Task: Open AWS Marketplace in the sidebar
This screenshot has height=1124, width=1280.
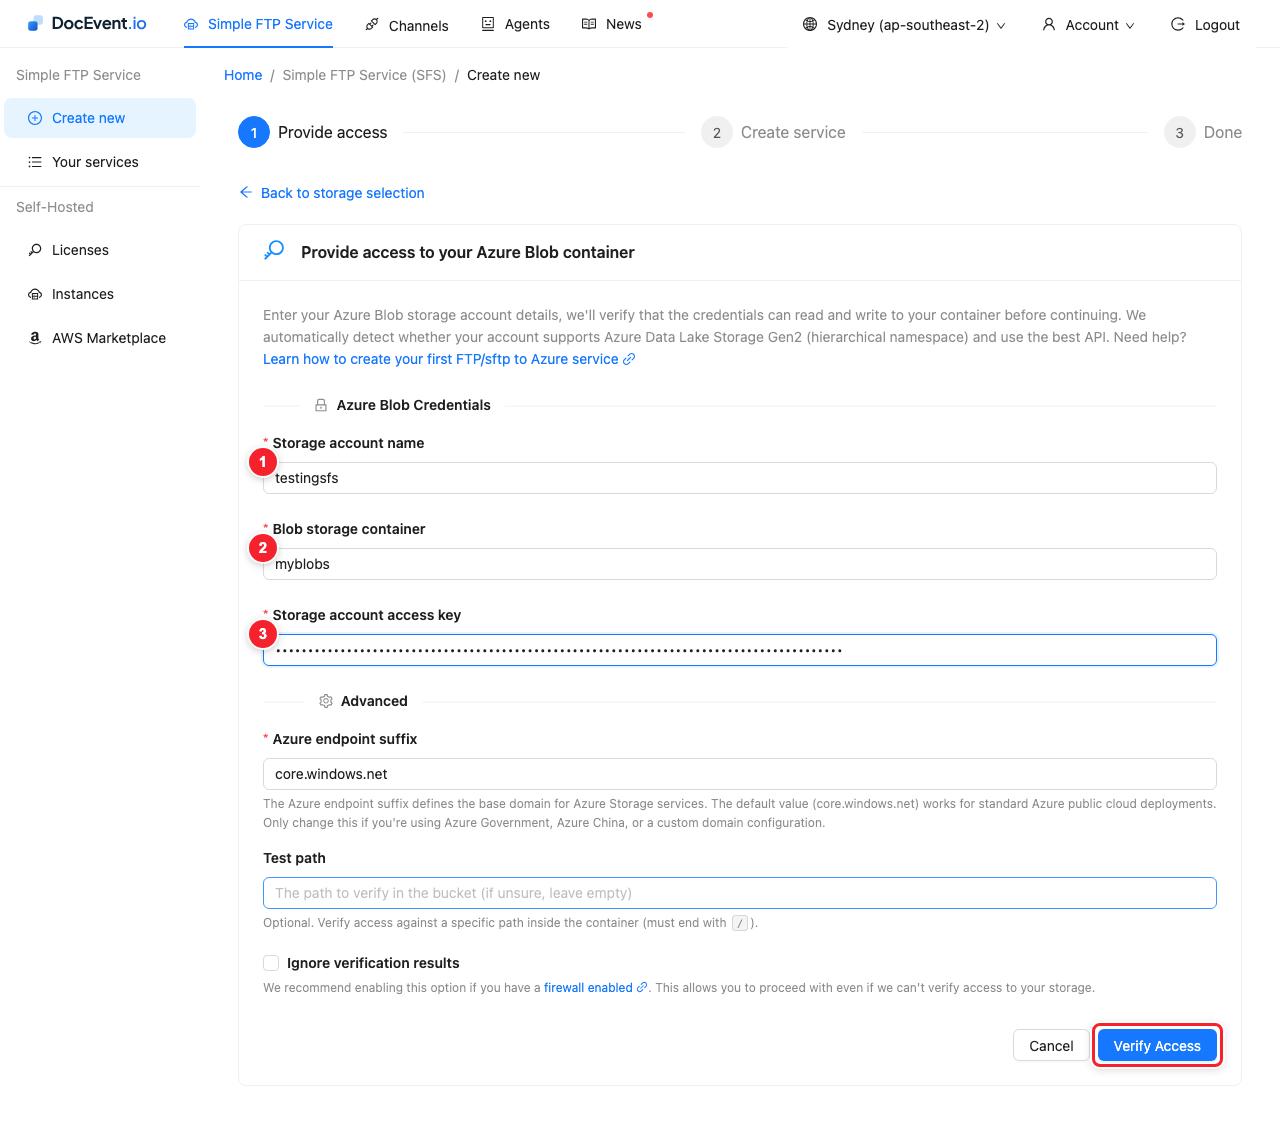Action: (100, 338)
